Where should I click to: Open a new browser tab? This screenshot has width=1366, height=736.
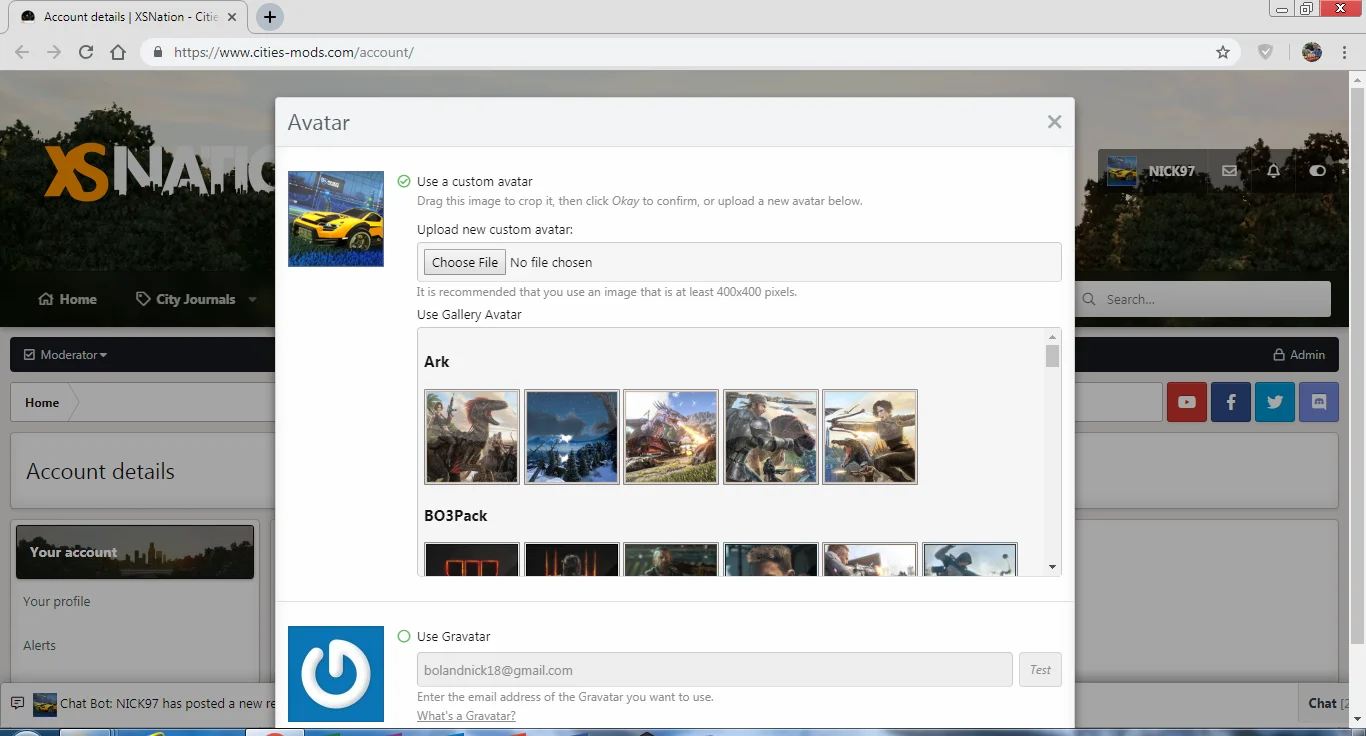pyautogui.click(x=270, y=17)
